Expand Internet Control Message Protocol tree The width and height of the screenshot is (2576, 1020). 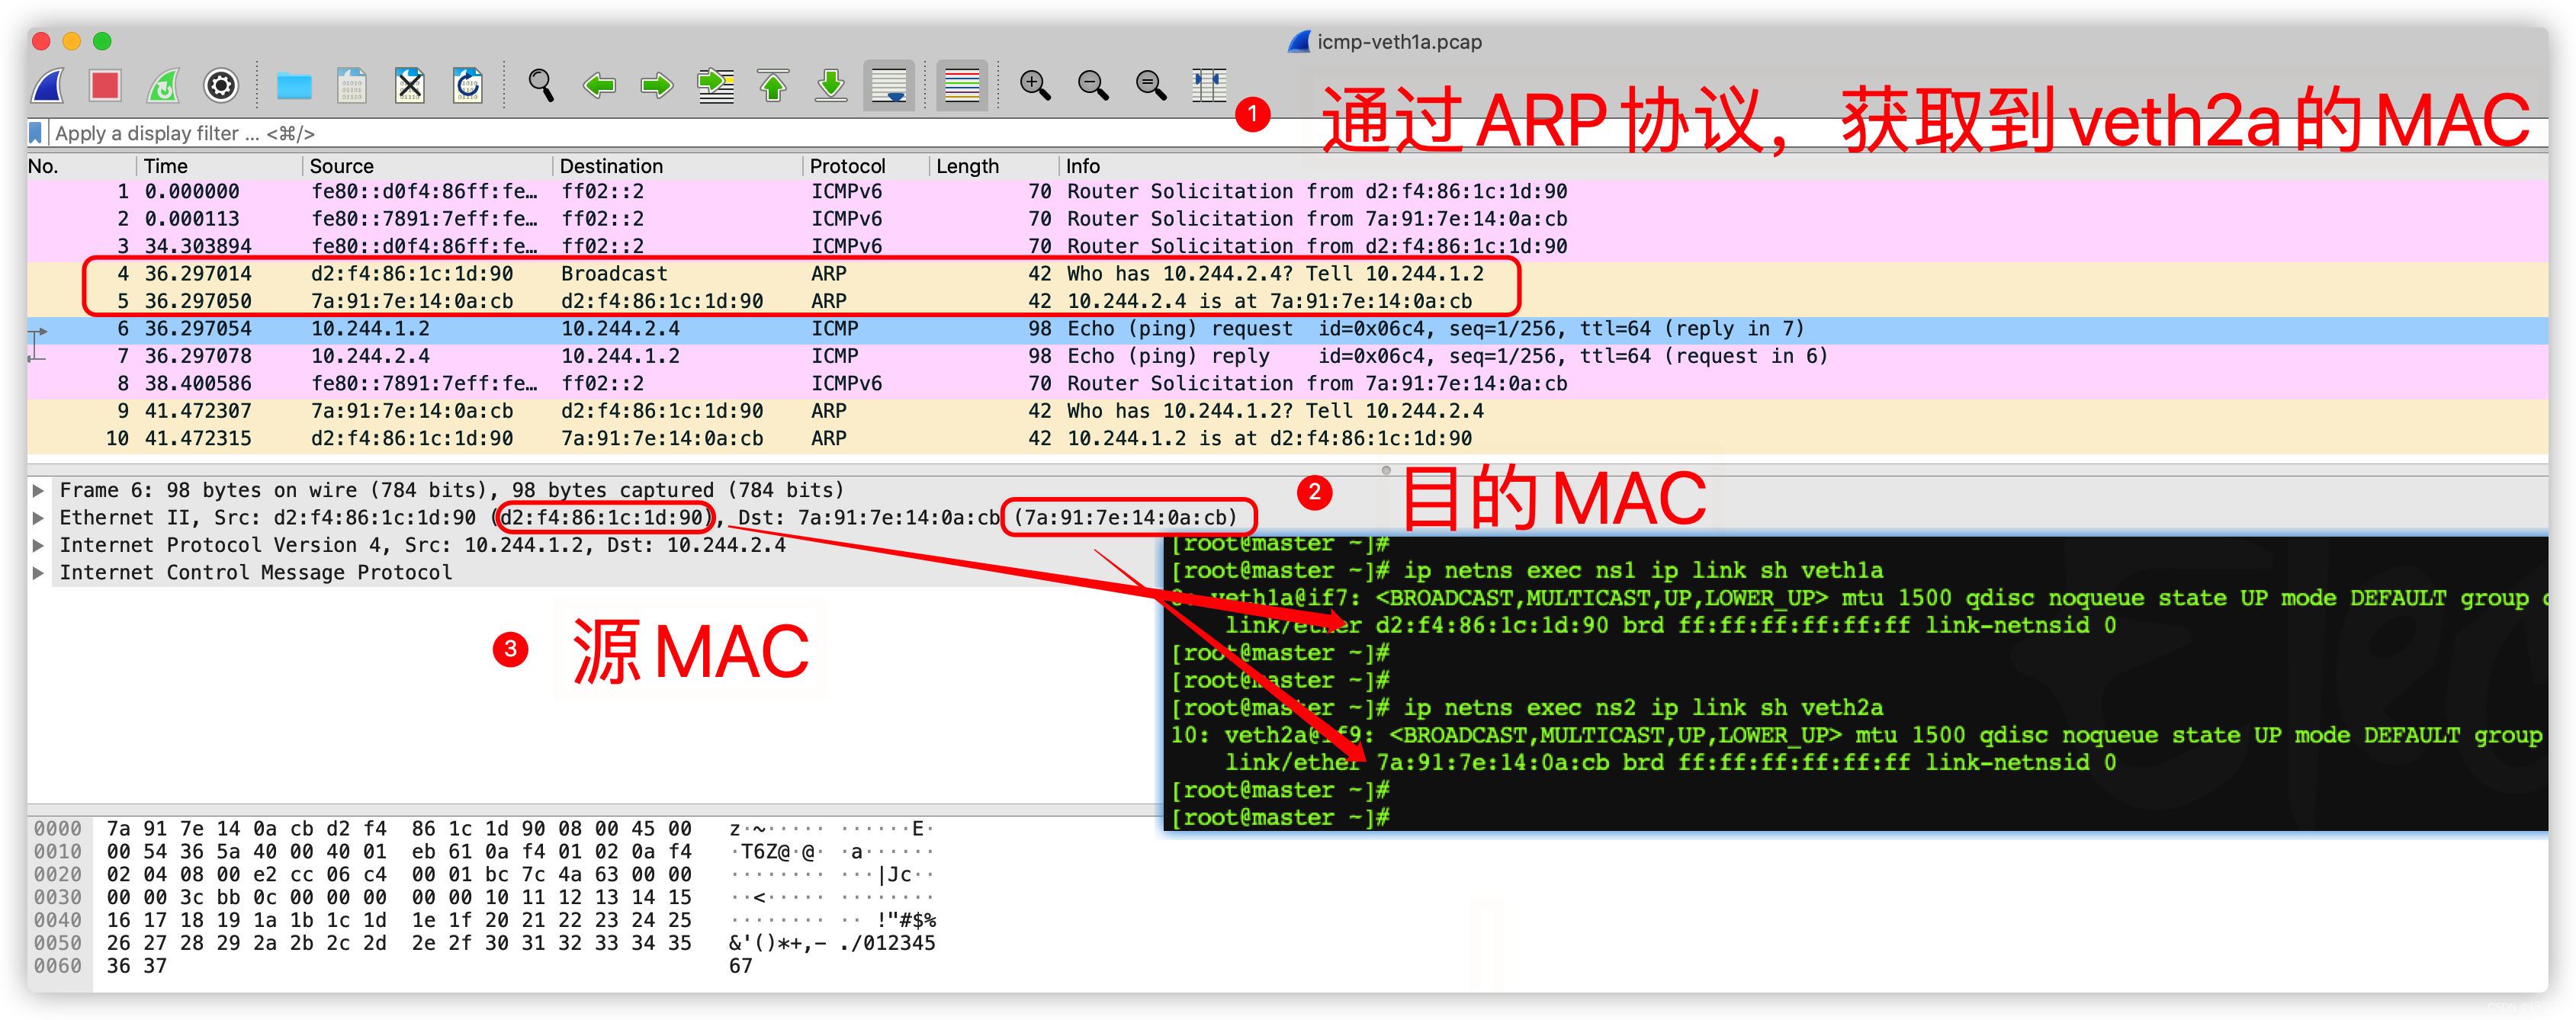(x=38, y=573)
